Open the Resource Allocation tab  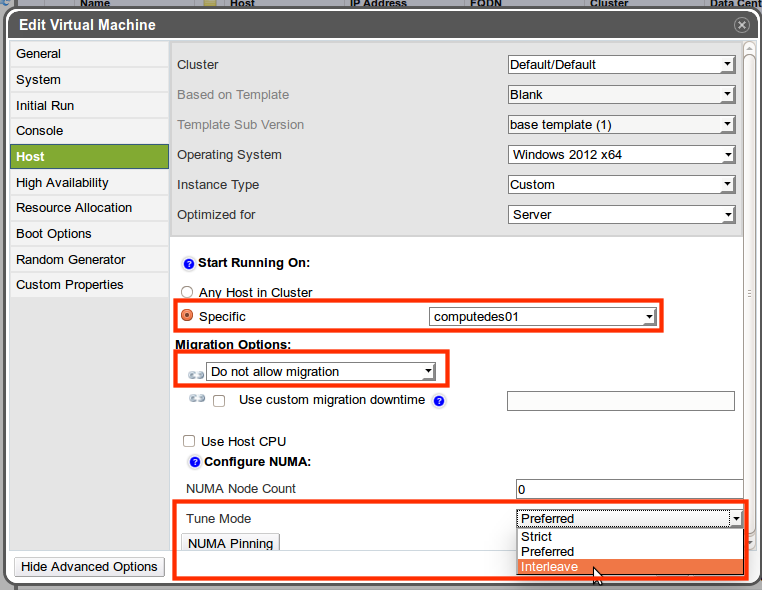(74, 208)
